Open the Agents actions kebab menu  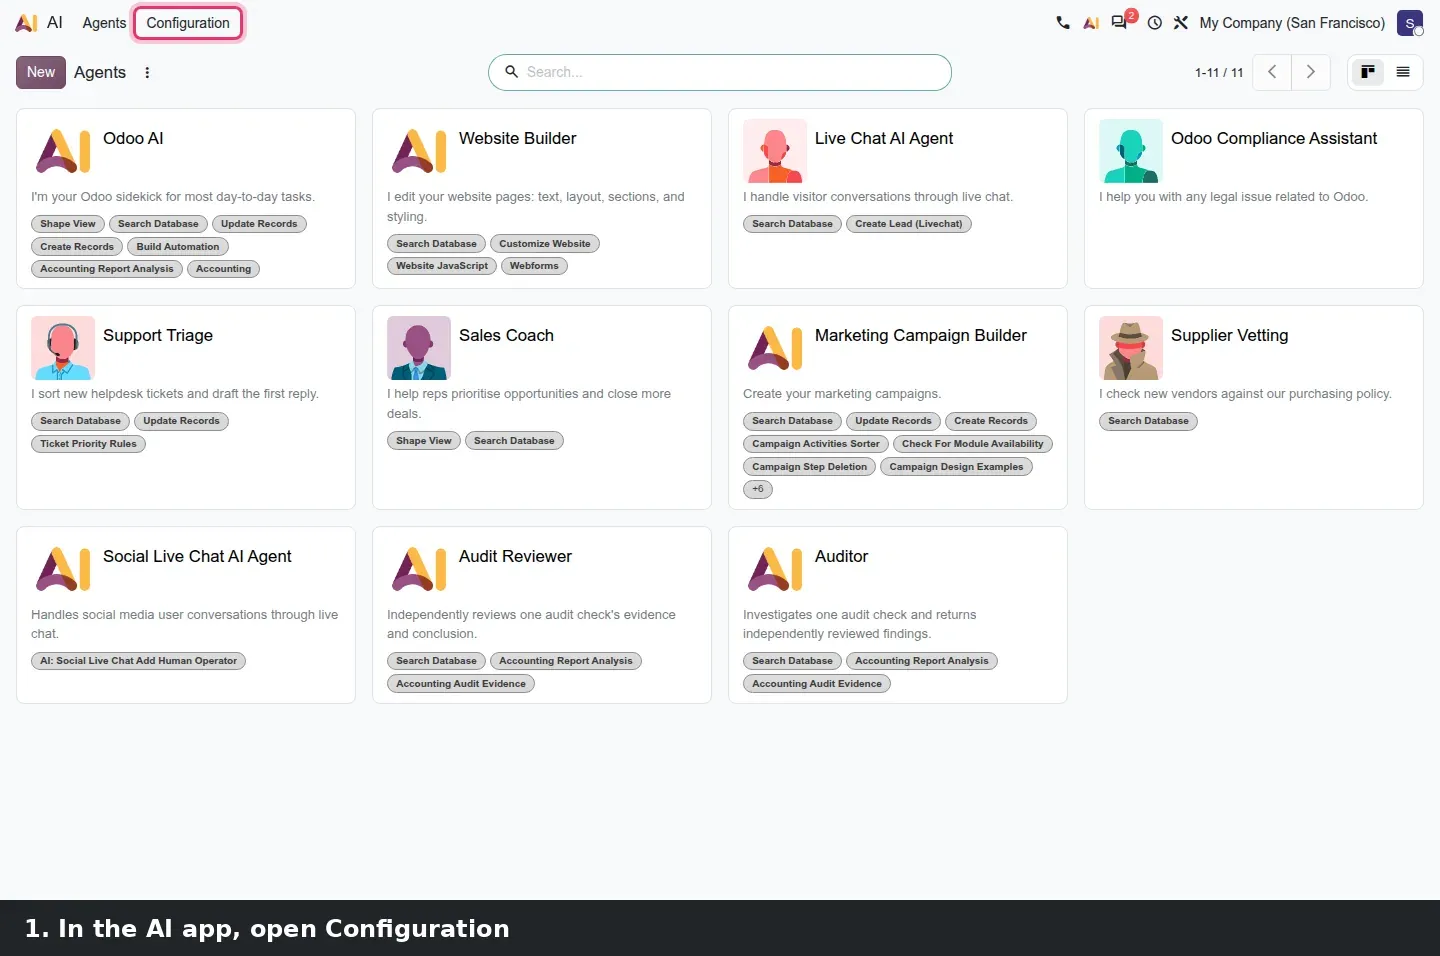pyautogui.click(x=147, y=72)
